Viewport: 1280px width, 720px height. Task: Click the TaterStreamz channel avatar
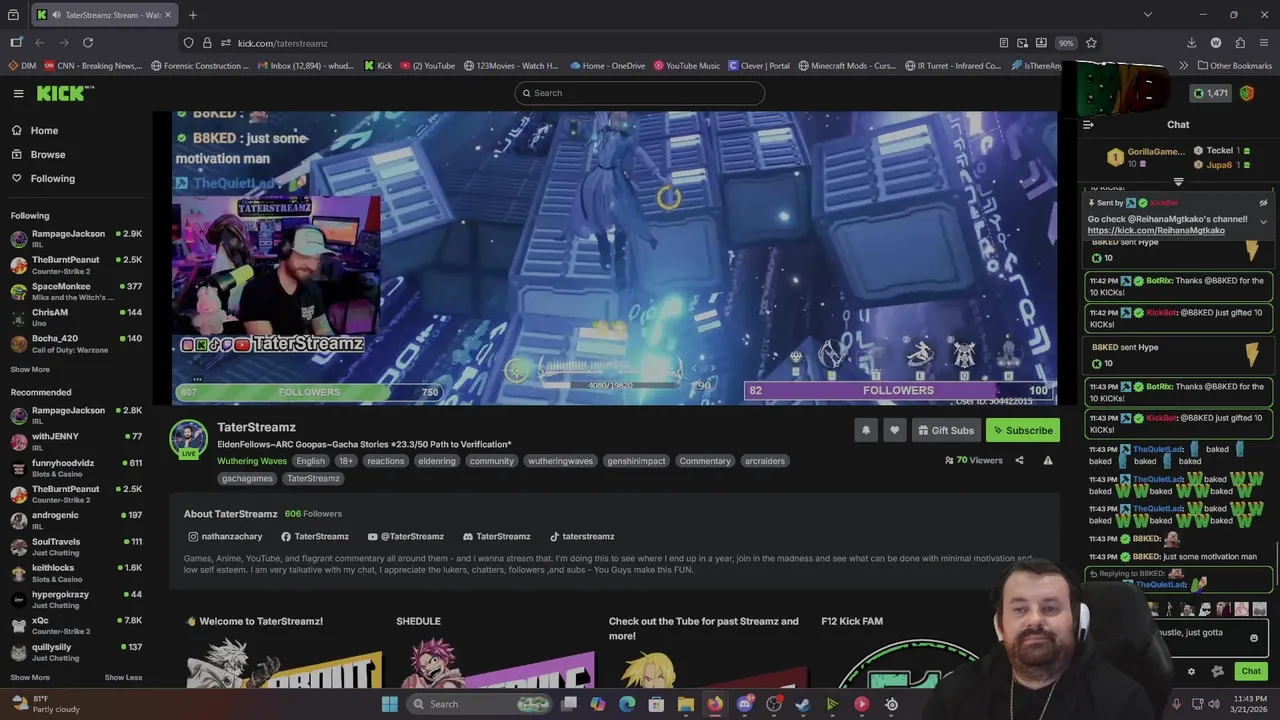[188, 438]
